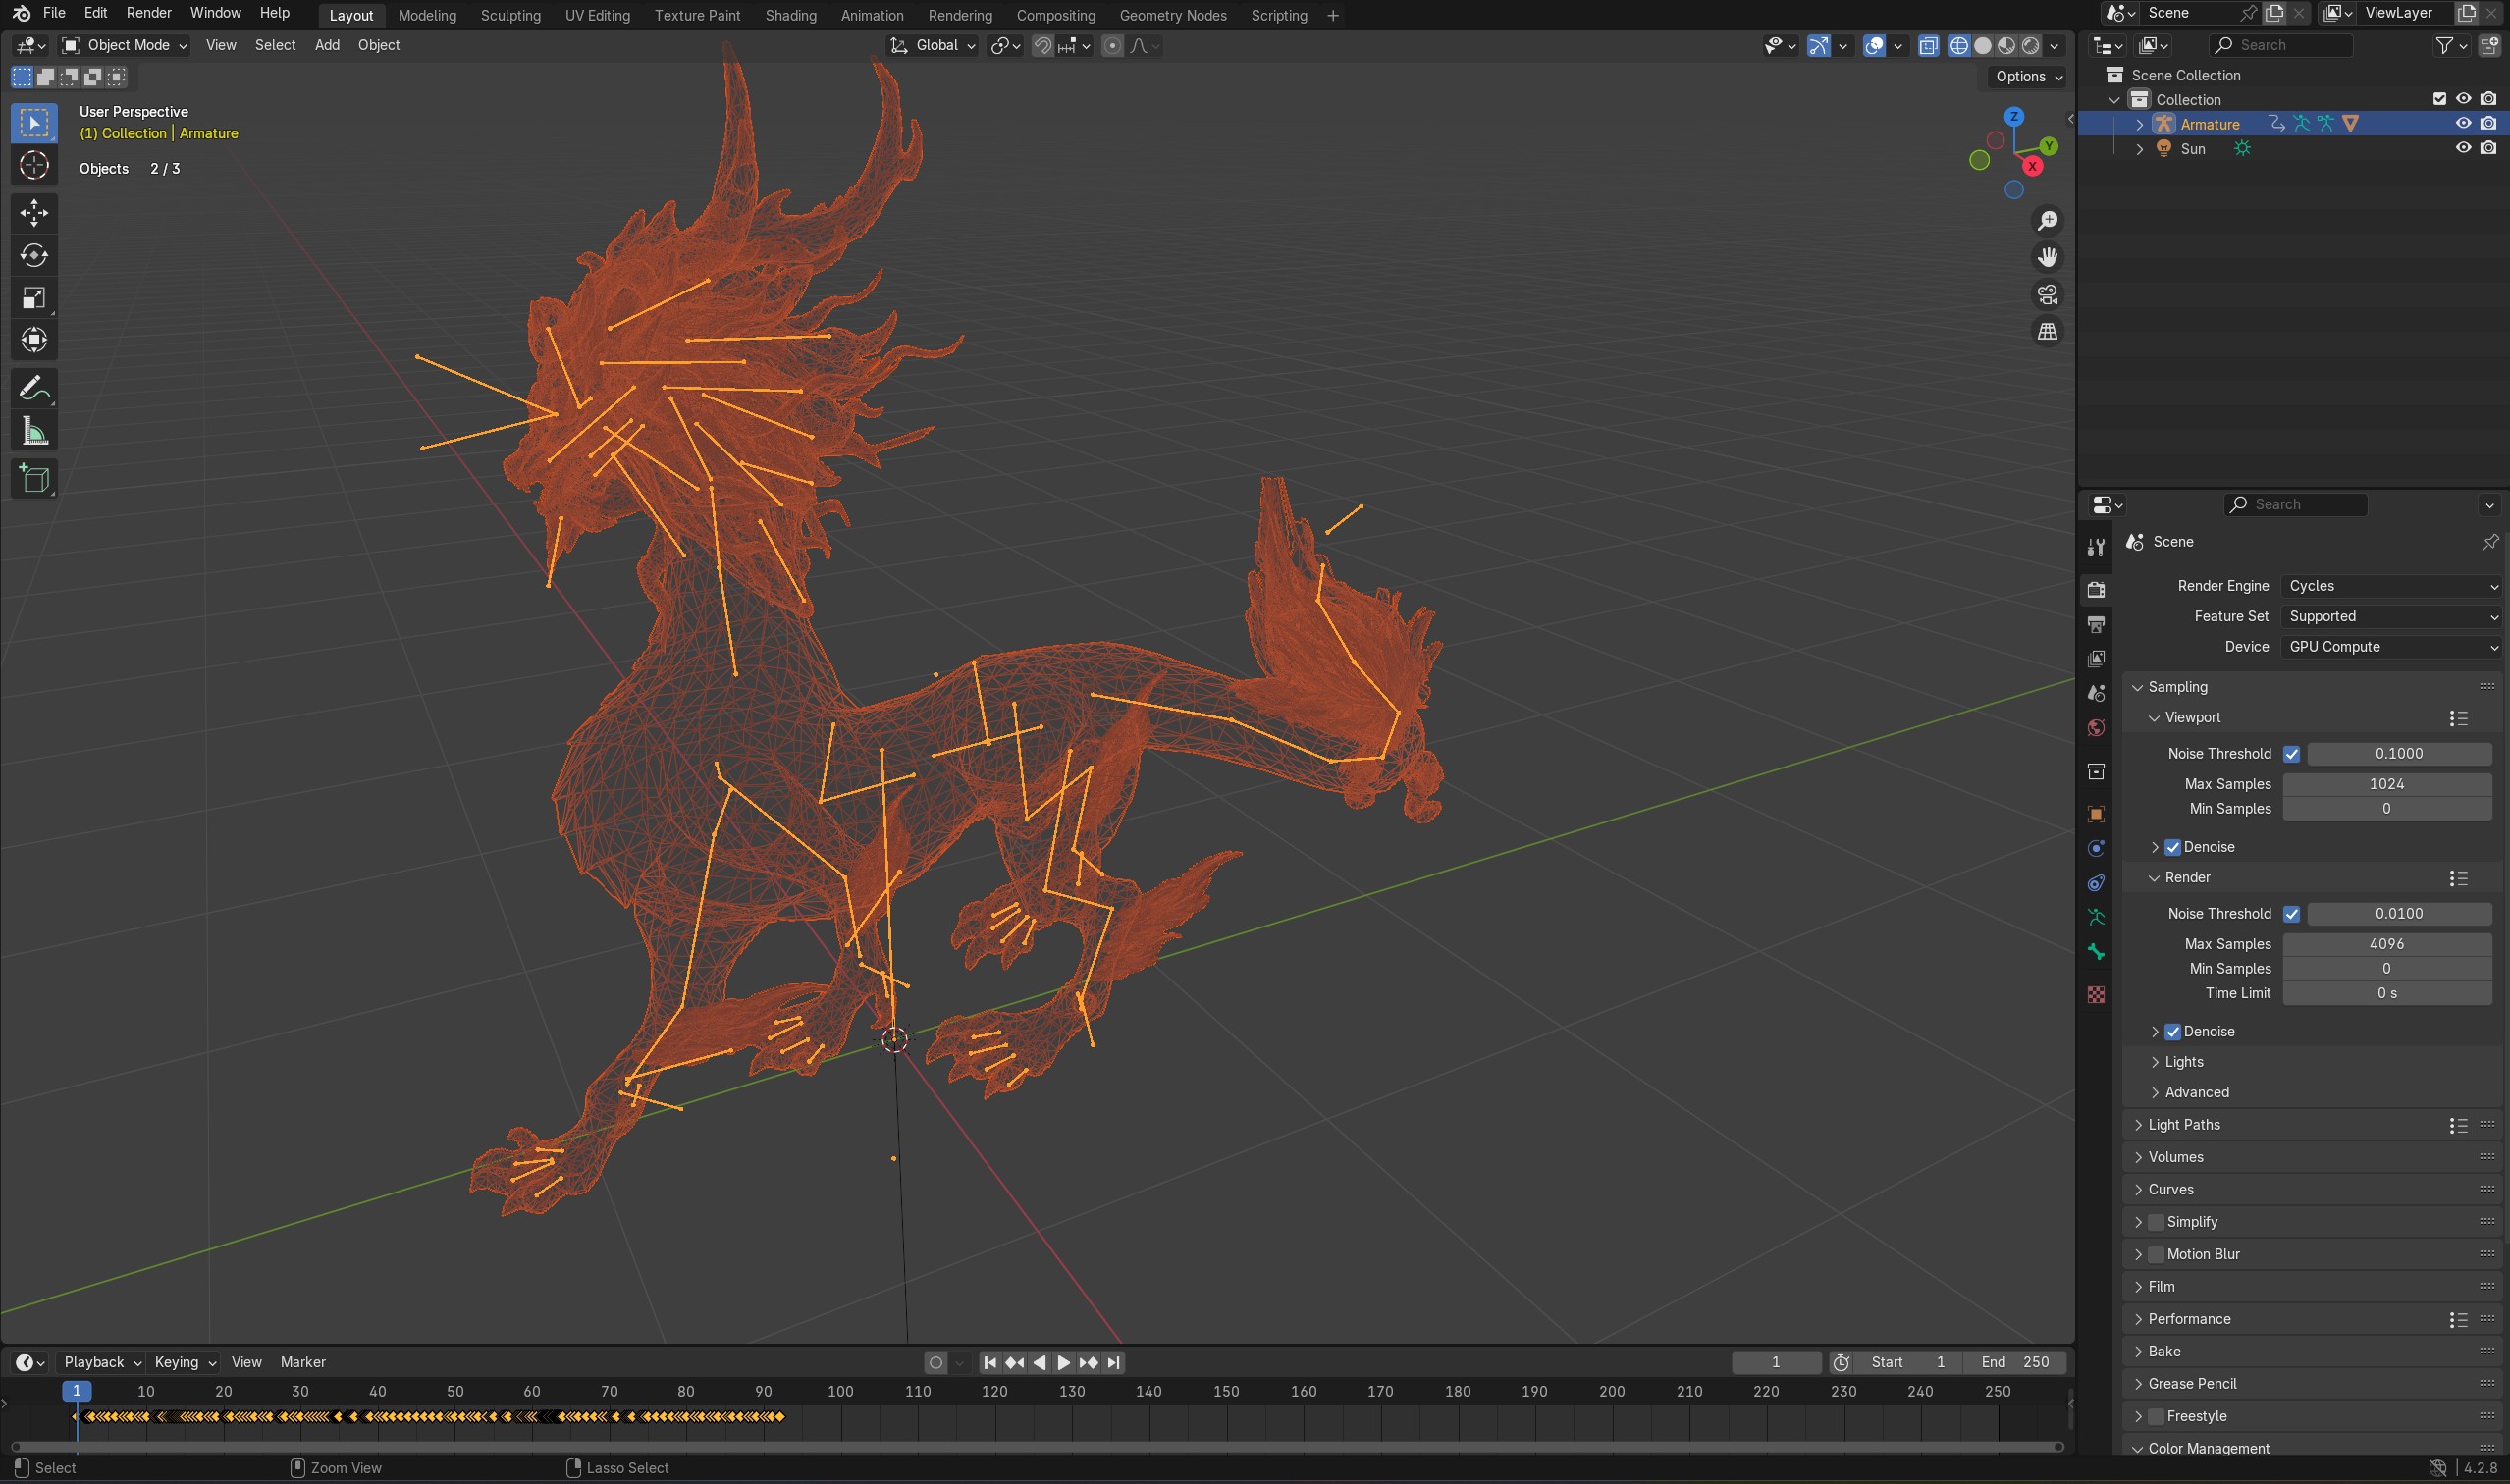2510x1484 pixels.
Task: Select the Rotate tool
Action: (34, 255)
